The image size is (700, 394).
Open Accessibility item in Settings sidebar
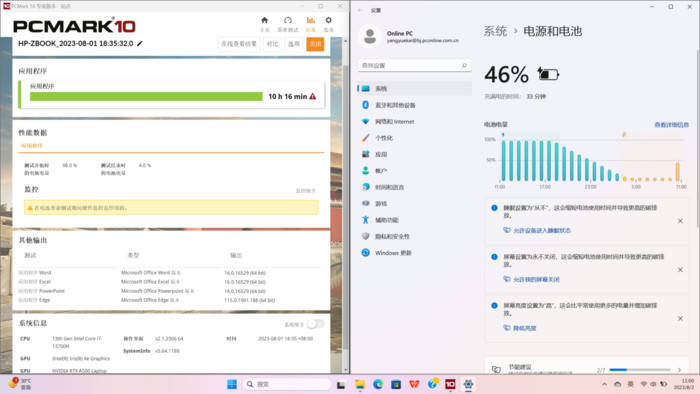(414, 220)
